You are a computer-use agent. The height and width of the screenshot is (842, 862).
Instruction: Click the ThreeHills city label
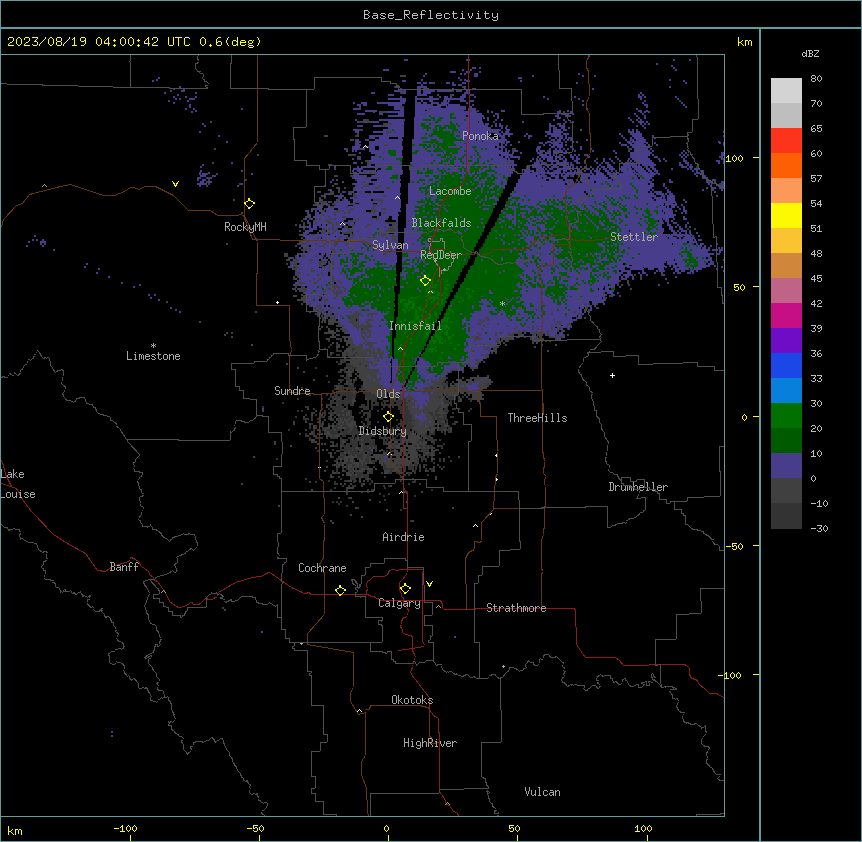tap(537, 418)
